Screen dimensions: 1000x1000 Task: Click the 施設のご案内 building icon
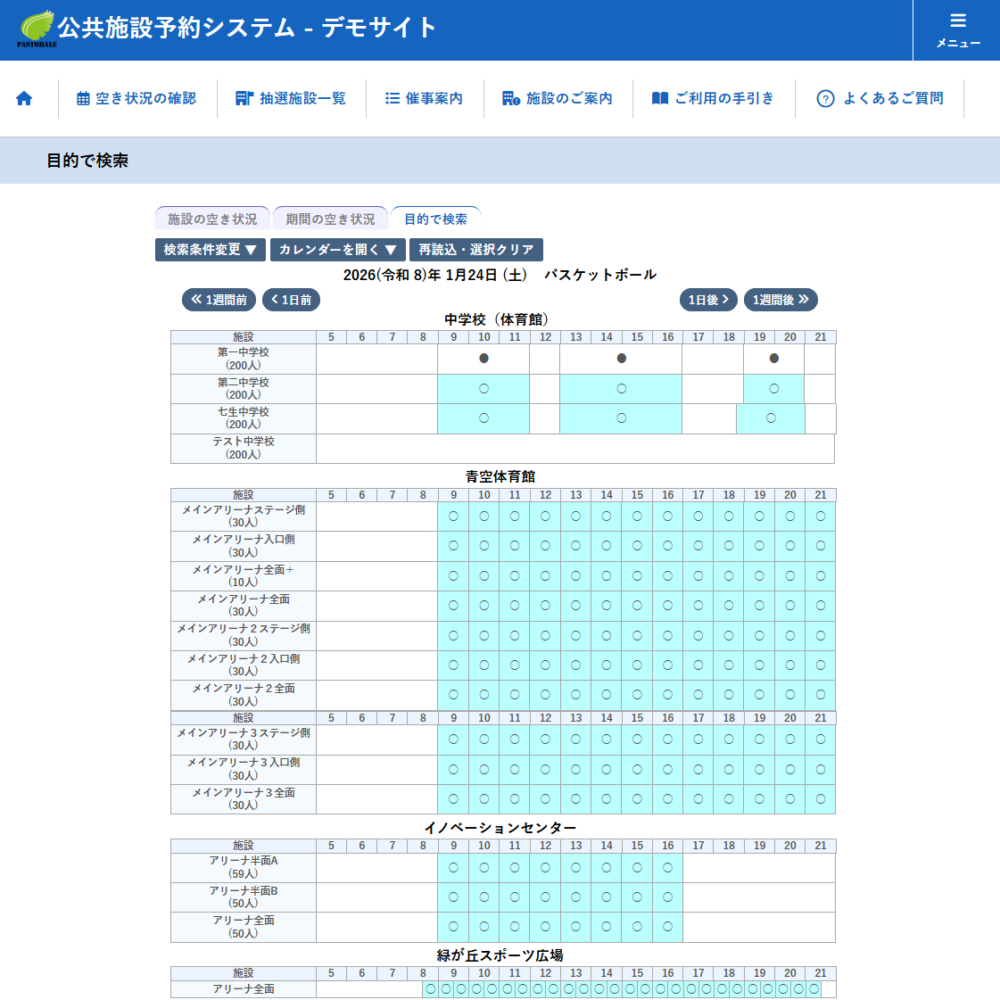[x=510, y=98]
